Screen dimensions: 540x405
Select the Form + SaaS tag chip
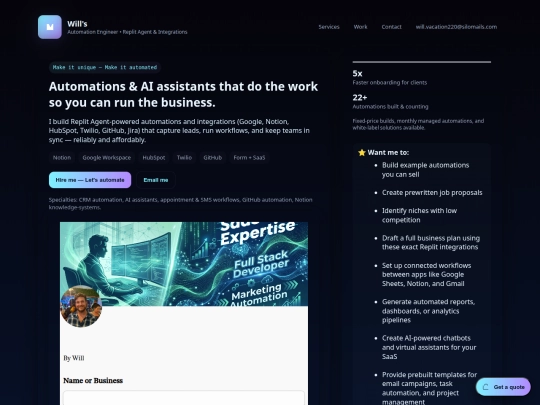point(249,157)
